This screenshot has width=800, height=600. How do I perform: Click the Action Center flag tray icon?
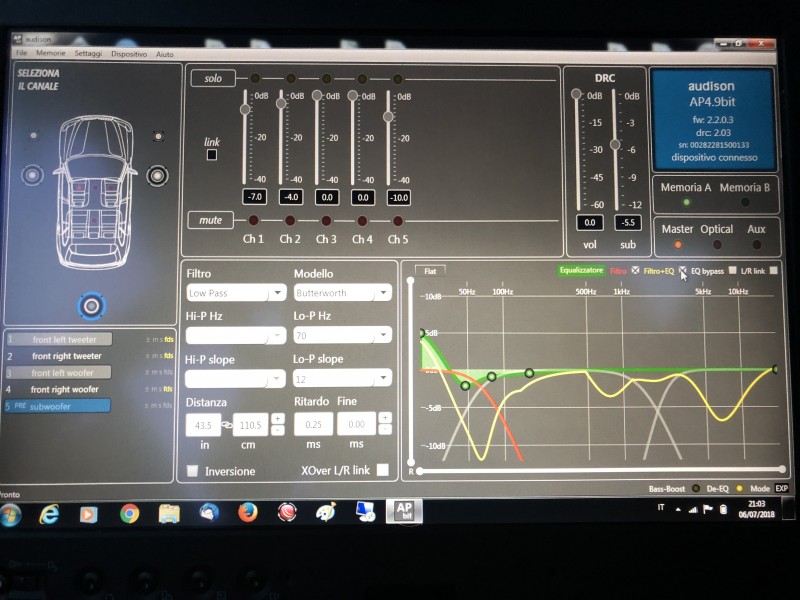point(708,509)
